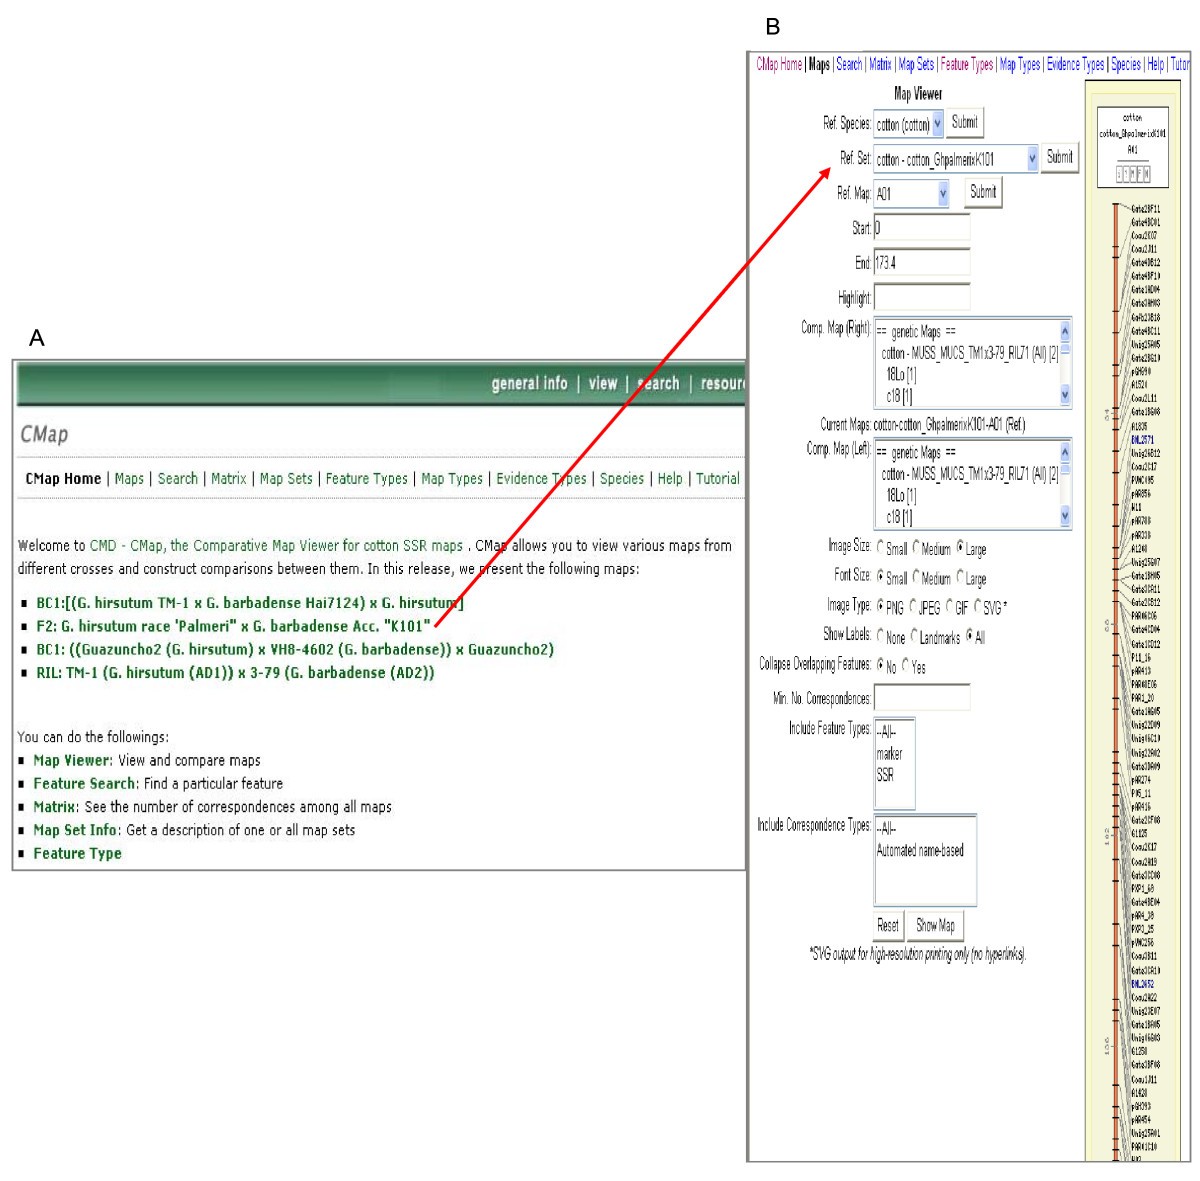The height and width of the screenshot is (1181, 1200).
Task: Click the Show Map button
Action: [x=935, y=926]
